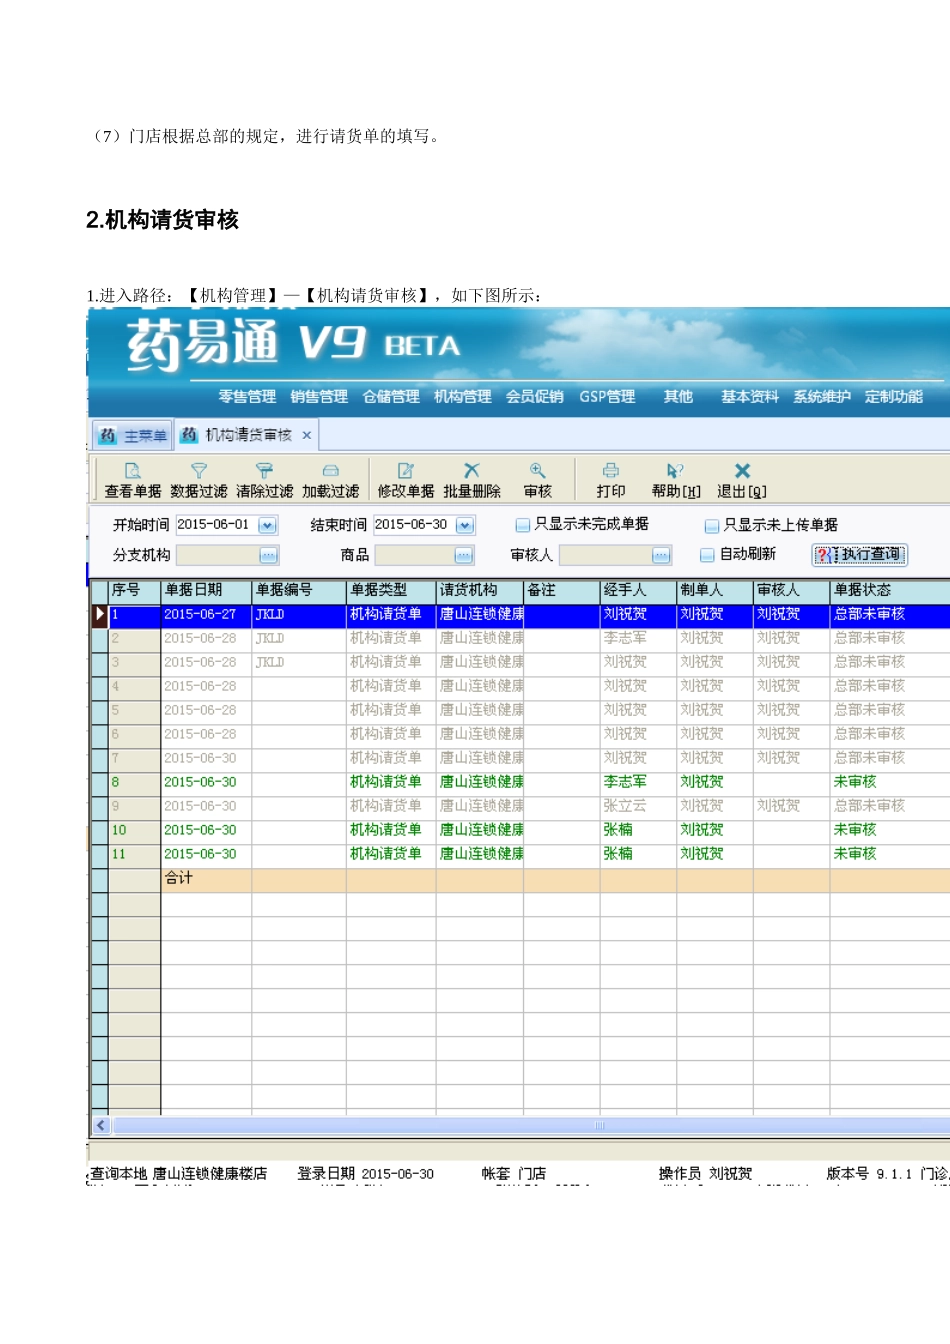Open the 分支机构 selector button
Image resolution: width=950 pixels, height=1344 pixels.
point(268,556)
